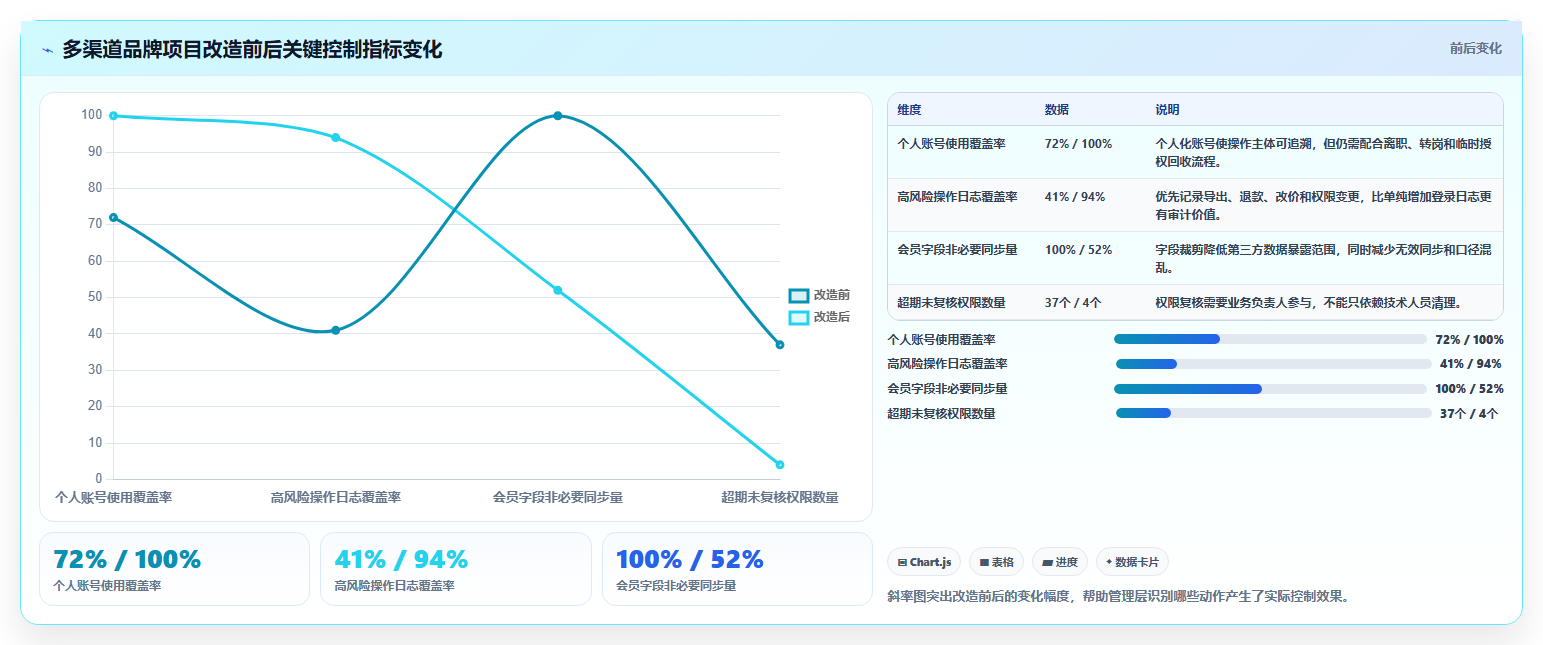Screen dimensions: 1543x645
Task: Open the 72% / 100% stat card
Action: [x=174, y=569]
